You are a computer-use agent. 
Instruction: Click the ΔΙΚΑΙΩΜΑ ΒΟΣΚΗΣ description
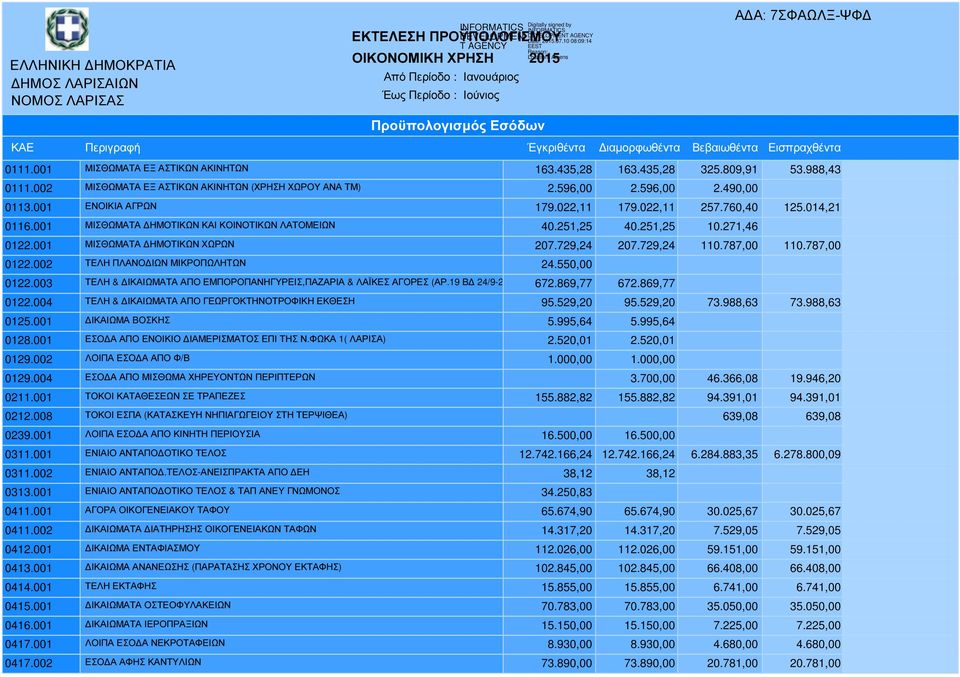(x=127, y=320)
